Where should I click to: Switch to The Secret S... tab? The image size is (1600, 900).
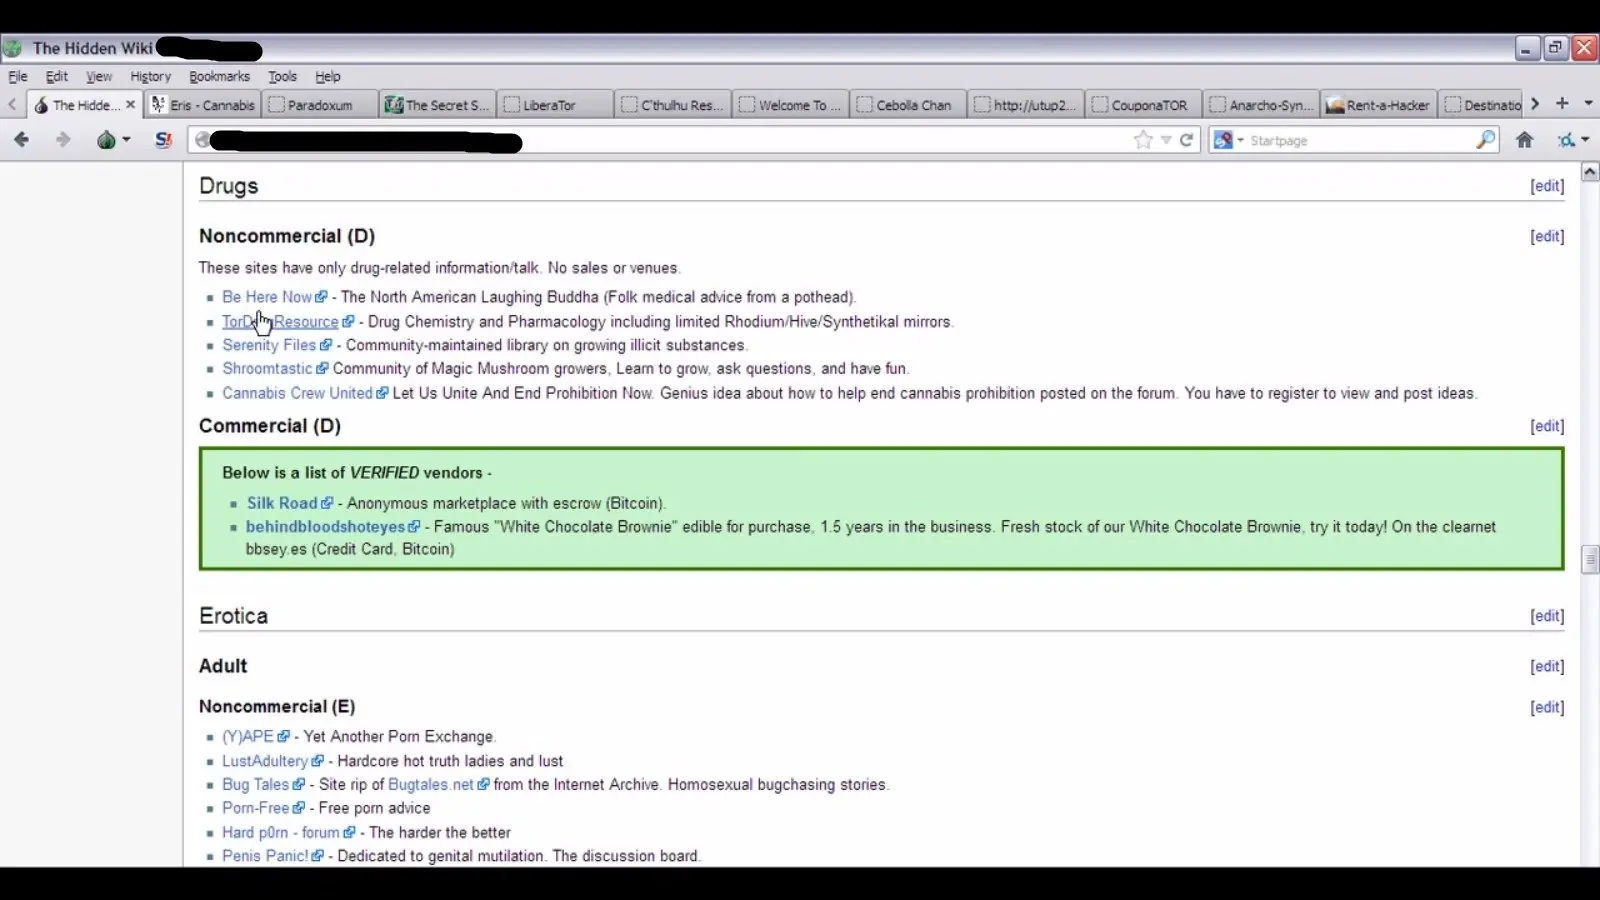coord(438,104)
